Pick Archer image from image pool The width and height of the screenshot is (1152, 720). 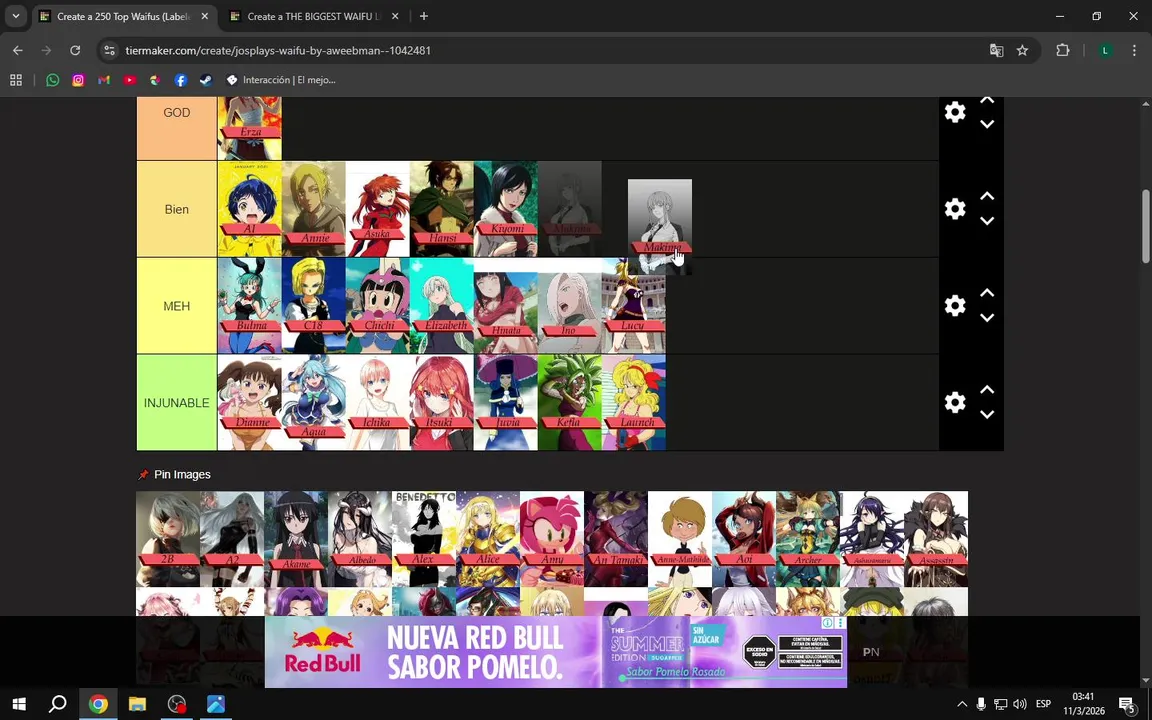tap(807, 539)
